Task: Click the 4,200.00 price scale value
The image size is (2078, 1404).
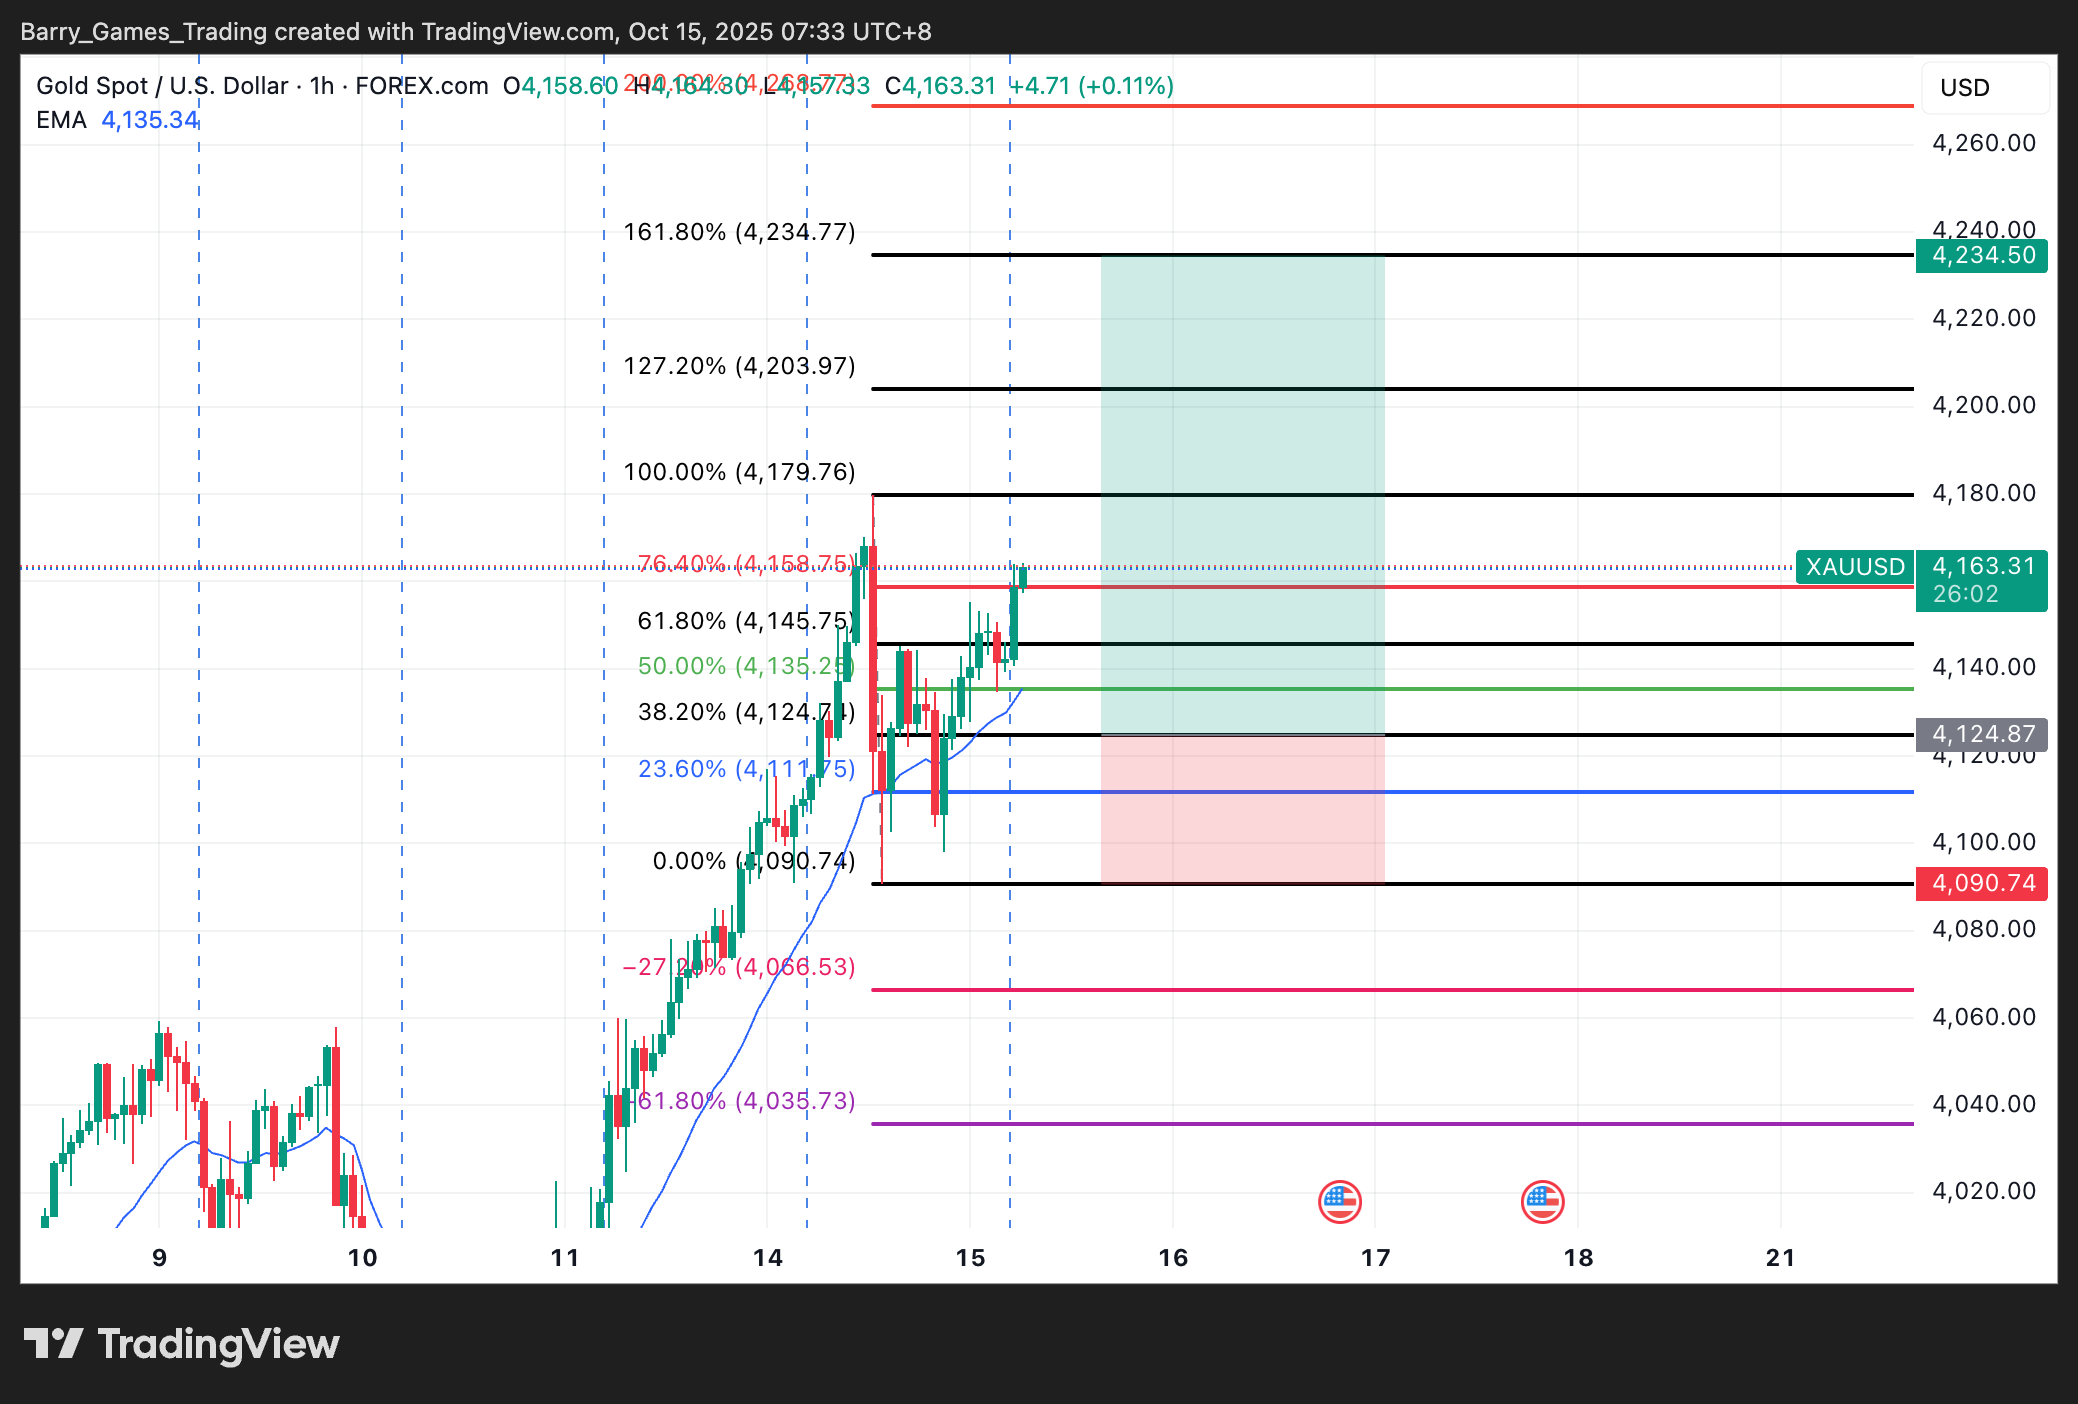Action: (1983, 406)
